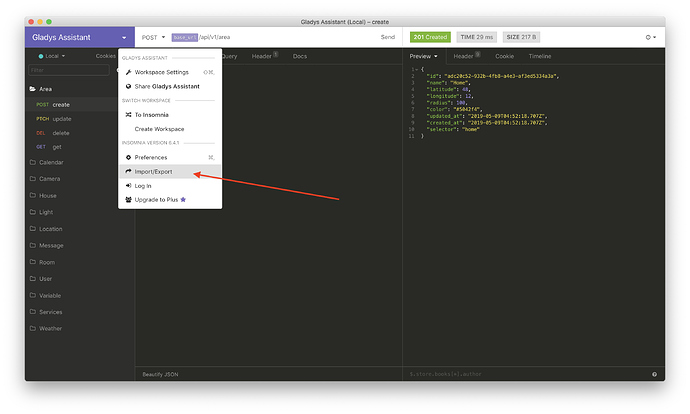Screen dimensions: 690x414
Task: Click the "selector": "home" response line
Action: (452, 129)
